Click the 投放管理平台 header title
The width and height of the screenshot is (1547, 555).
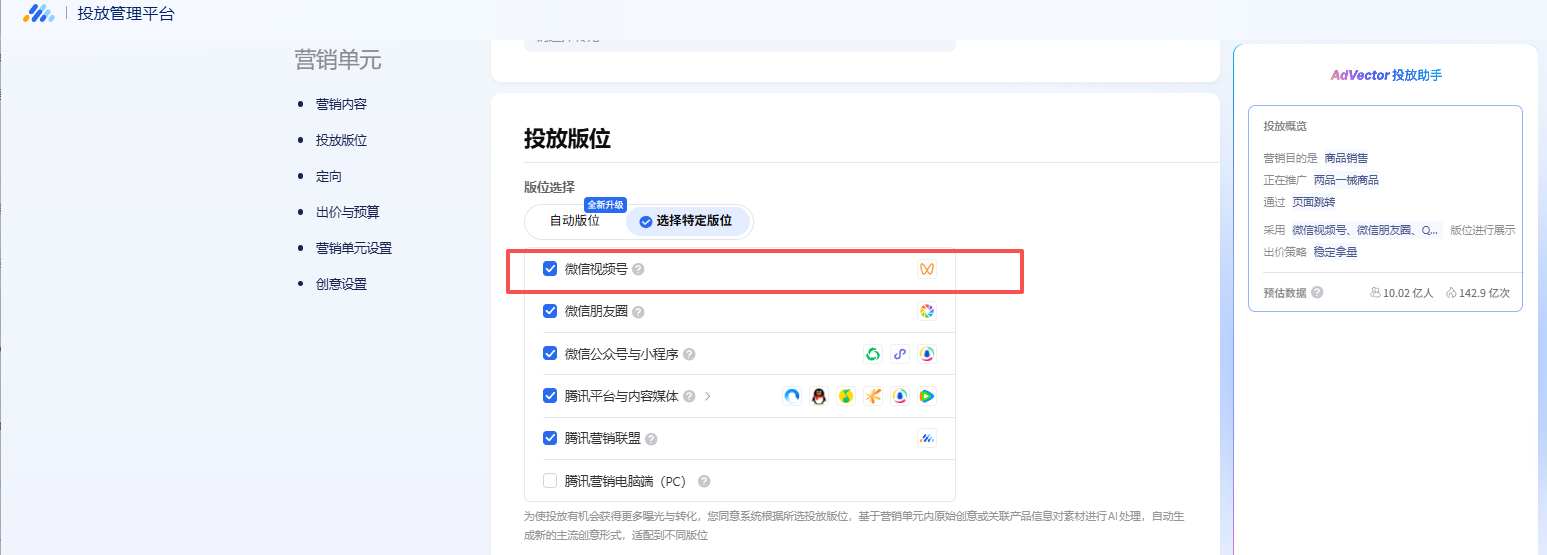click(x=126, y=14)
